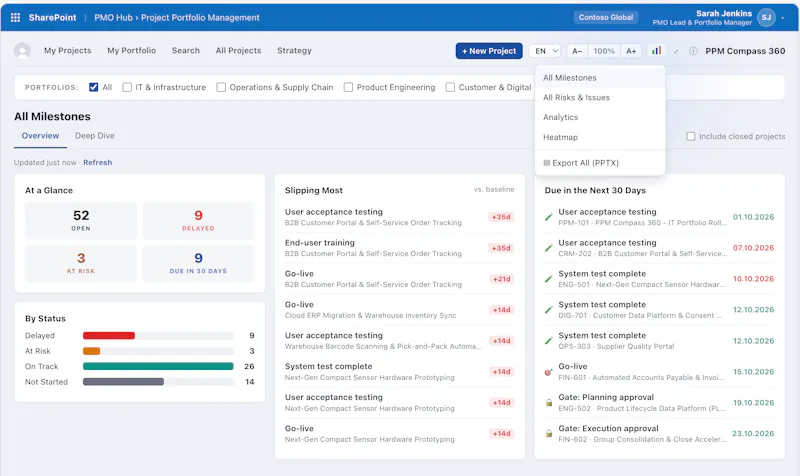Click the grey user profile avatar

[22, 51]
